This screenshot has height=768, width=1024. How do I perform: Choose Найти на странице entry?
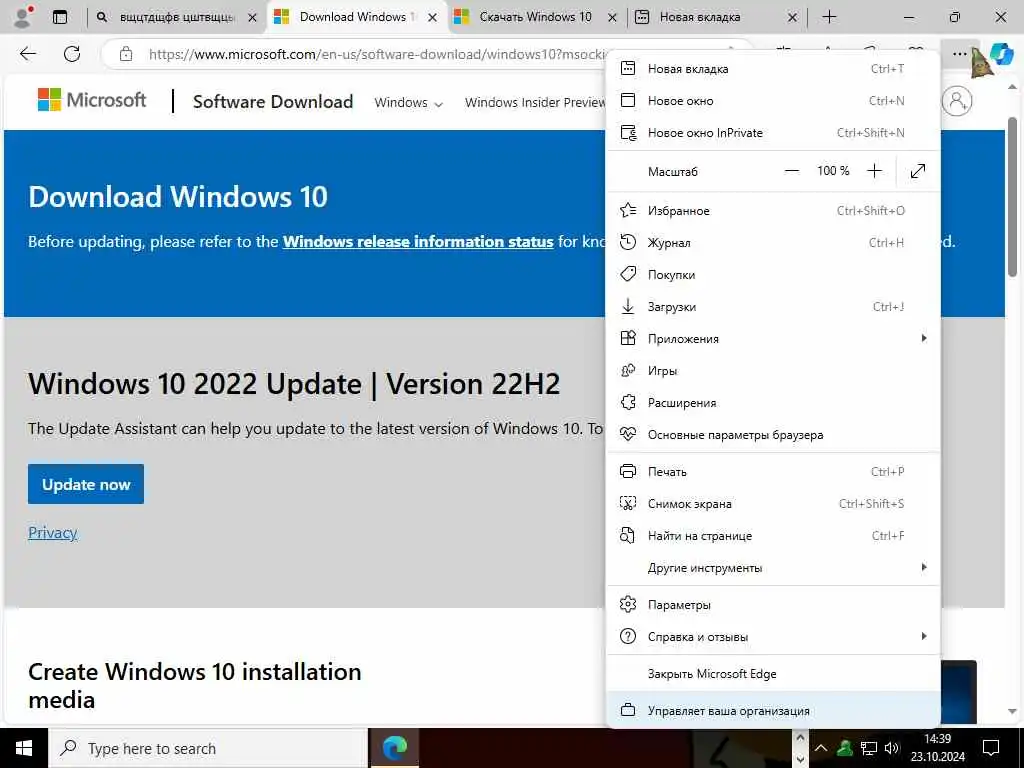(773, 536)
